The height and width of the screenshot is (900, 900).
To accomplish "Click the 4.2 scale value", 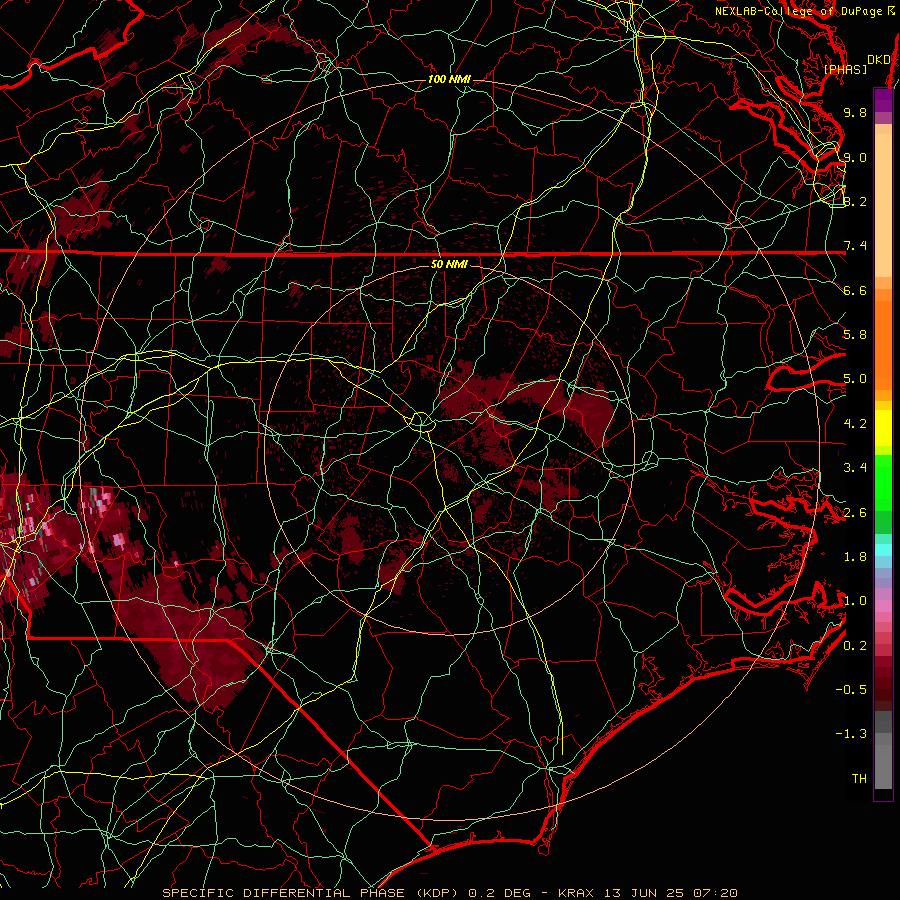I will 855,424.
